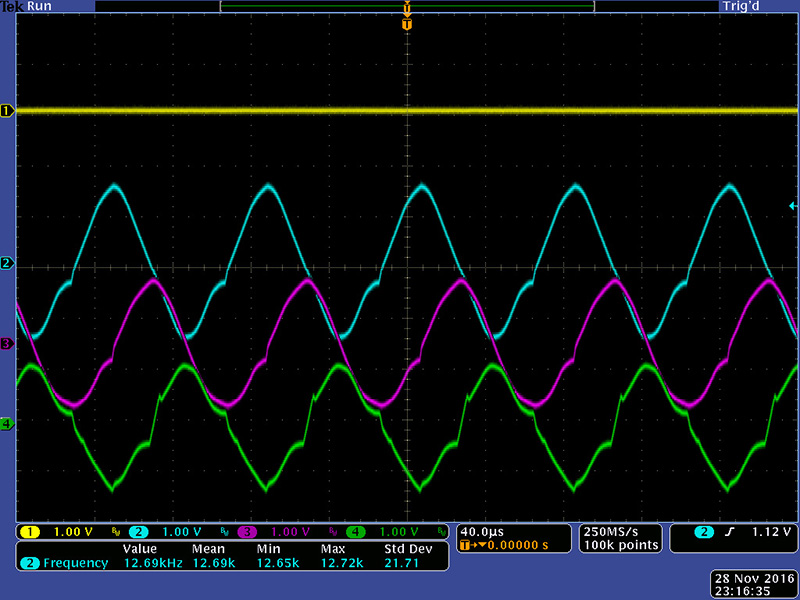Click the channel 3 magenta ground marker
The height and width of the screenshot is (600, 800).
point(6,344)
